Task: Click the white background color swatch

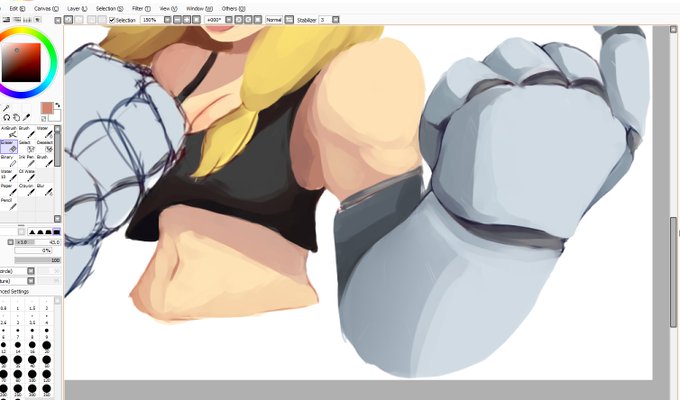Action: point(56,116)
